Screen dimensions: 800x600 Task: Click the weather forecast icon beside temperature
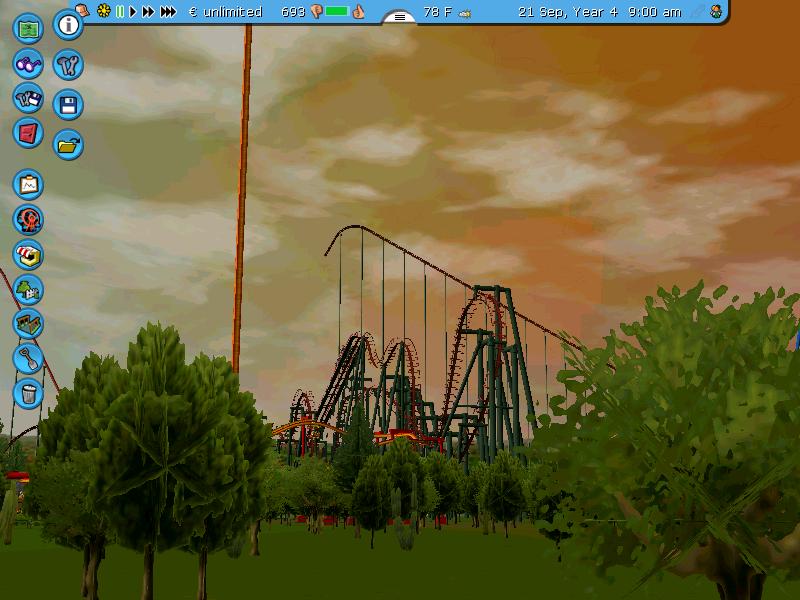pos(465,13)
